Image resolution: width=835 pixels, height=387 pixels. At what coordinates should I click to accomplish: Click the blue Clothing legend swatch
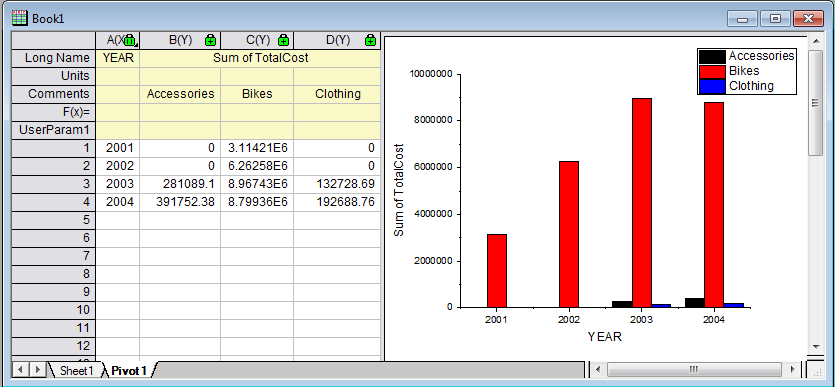click(712, 86)
